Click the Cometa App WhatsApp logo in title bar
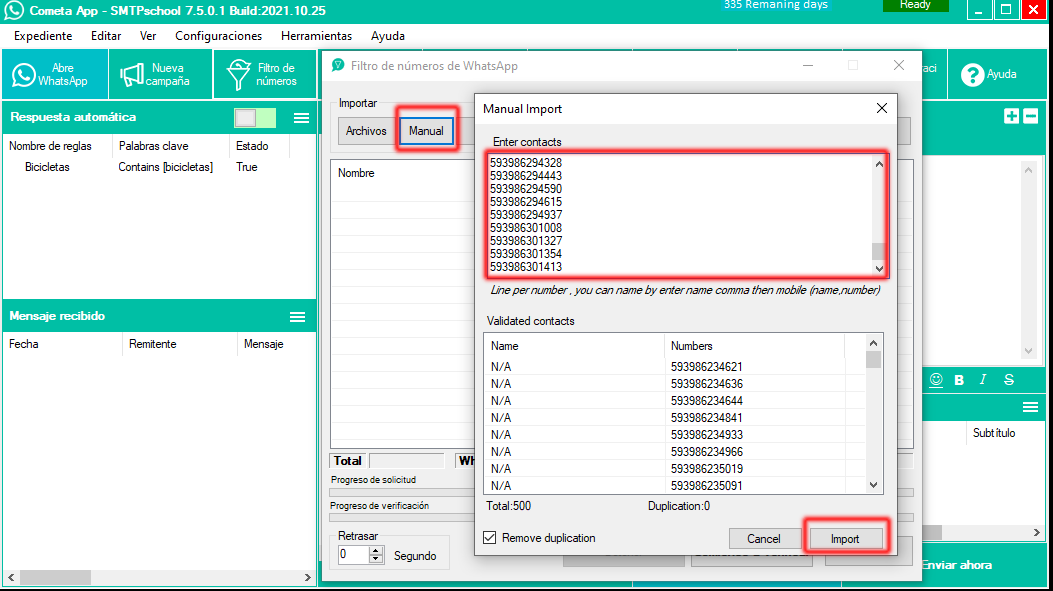Screen dimensions: 1053x591 tap(13, 10)
